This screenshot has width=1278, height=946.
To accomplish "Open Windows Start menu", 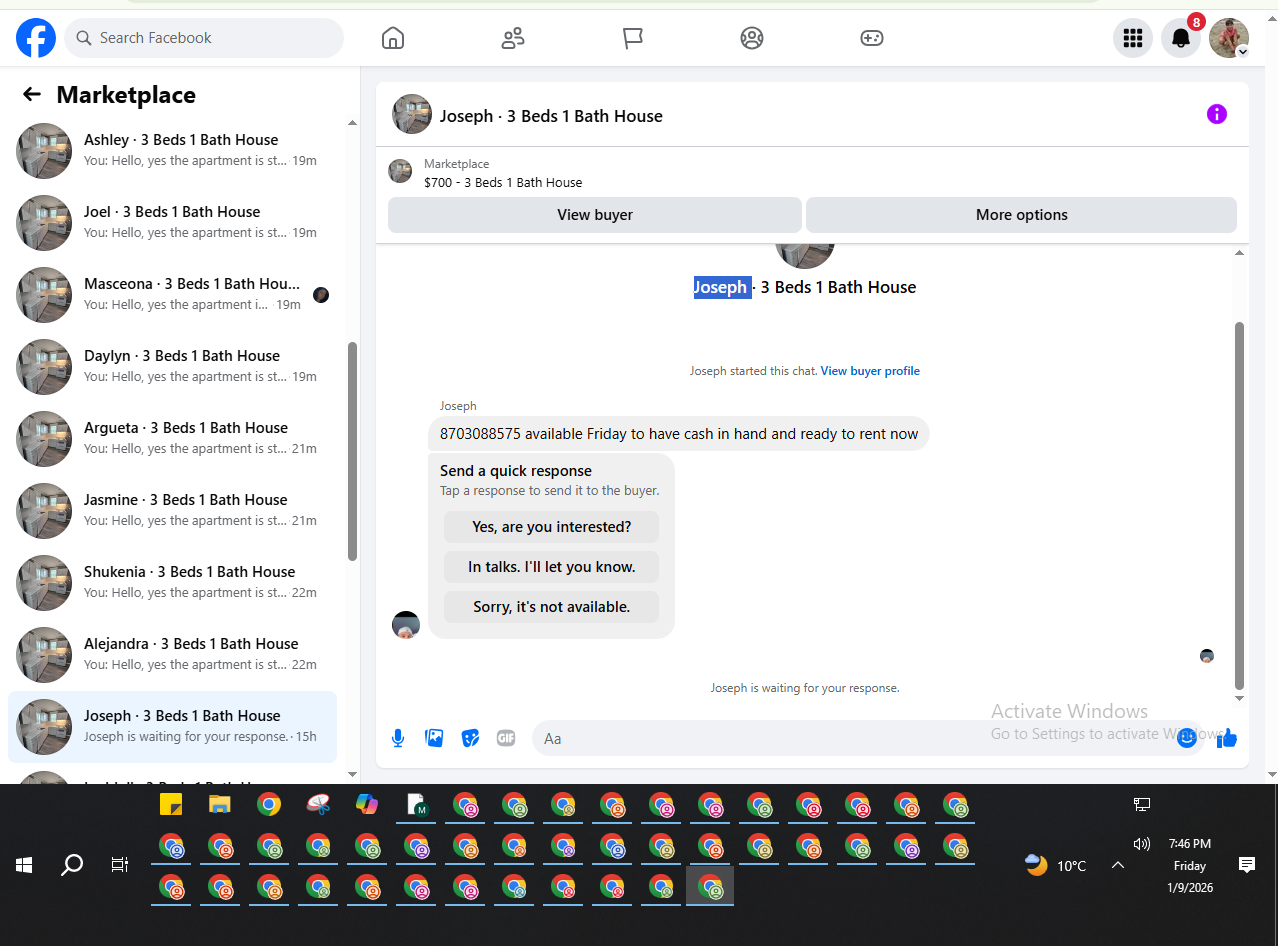I will tap(24, 865).
